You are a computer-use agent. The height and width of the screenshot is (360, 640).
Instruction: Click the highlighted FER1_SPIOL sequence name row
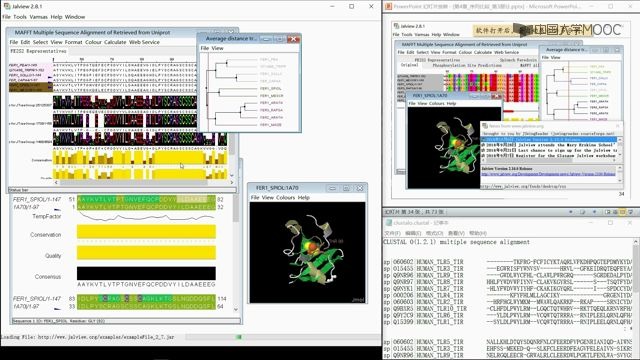pyautogui.click(x=31, y=86)
